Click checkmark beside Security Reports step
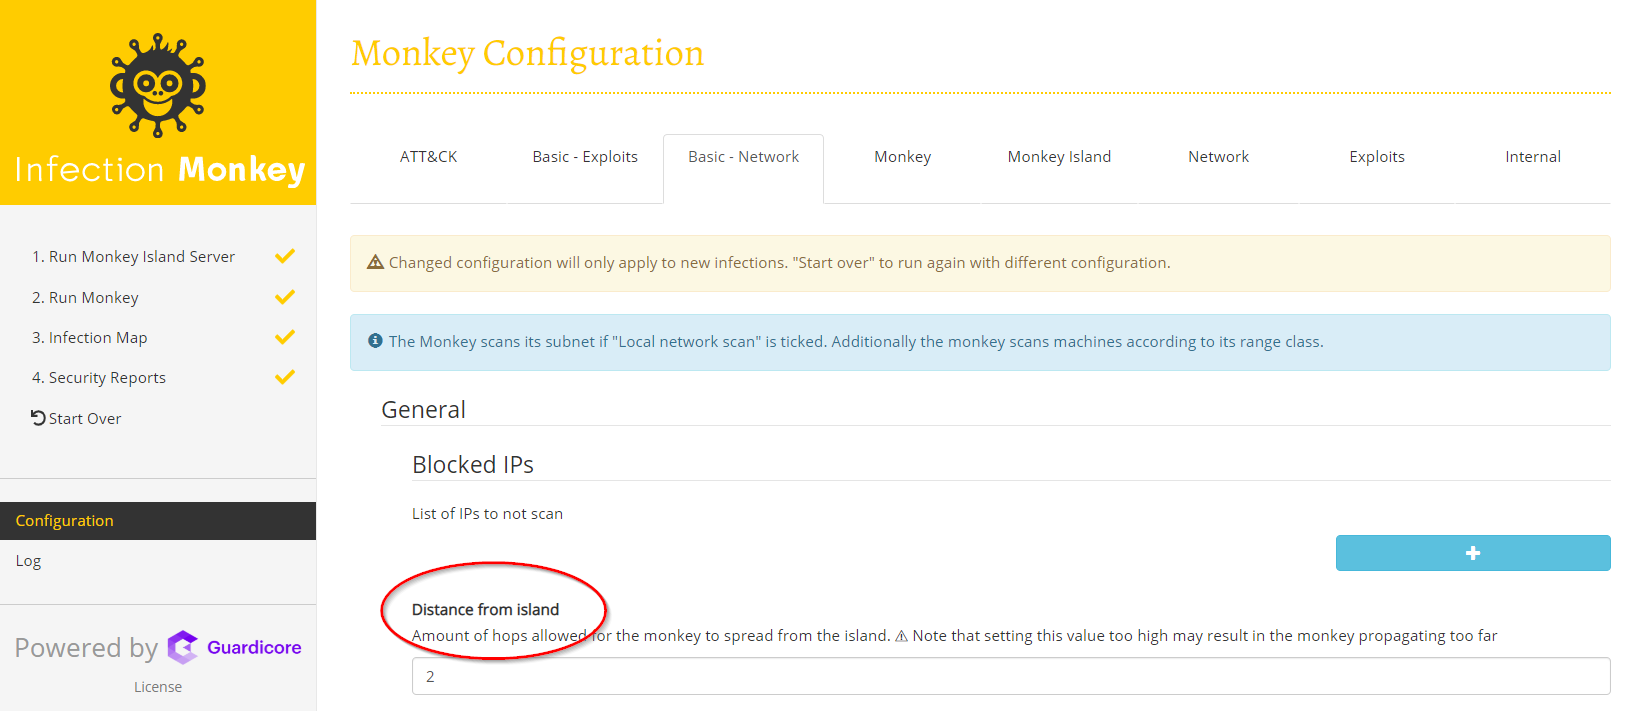The image size is (1632, 711). (285, 377)
